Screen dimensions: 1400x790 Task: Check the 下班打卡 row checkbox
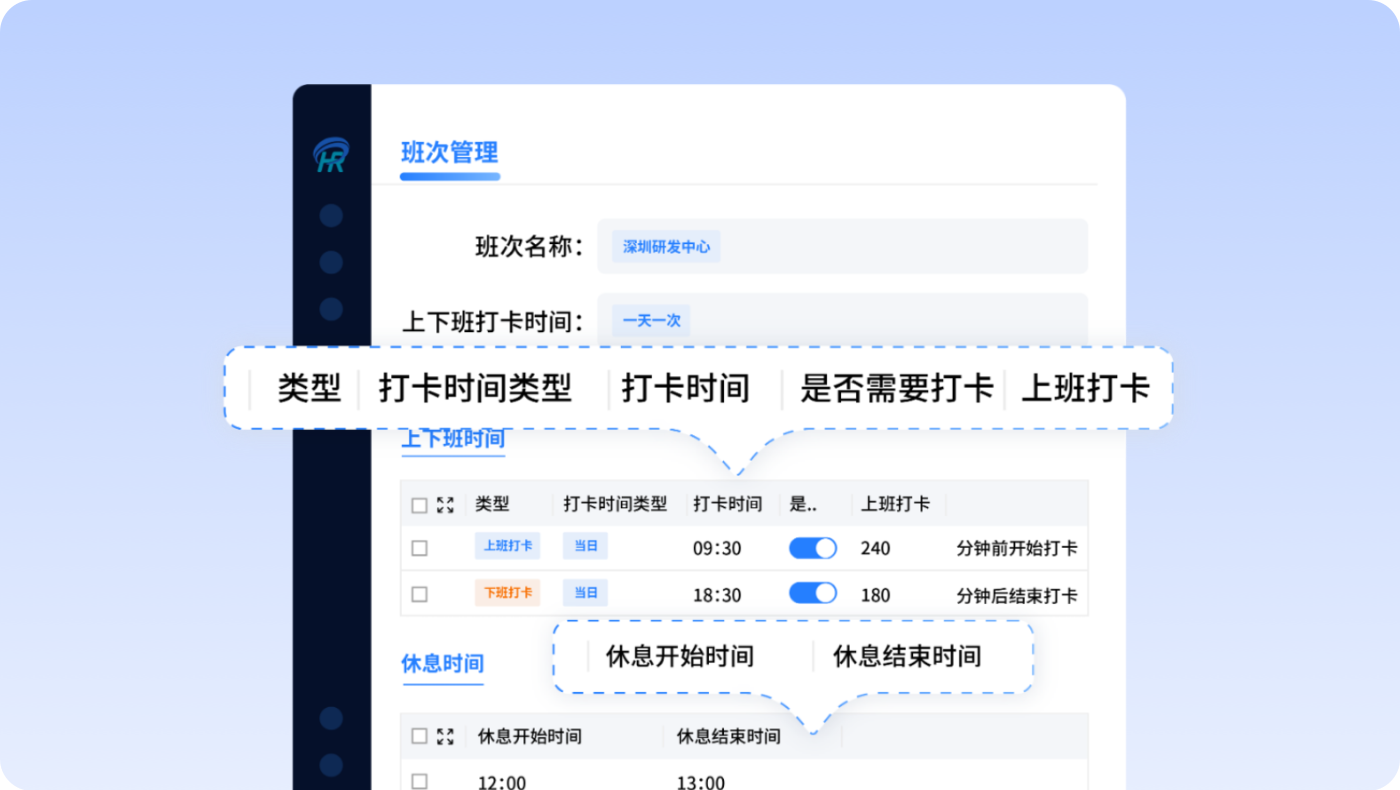[420, 594]
